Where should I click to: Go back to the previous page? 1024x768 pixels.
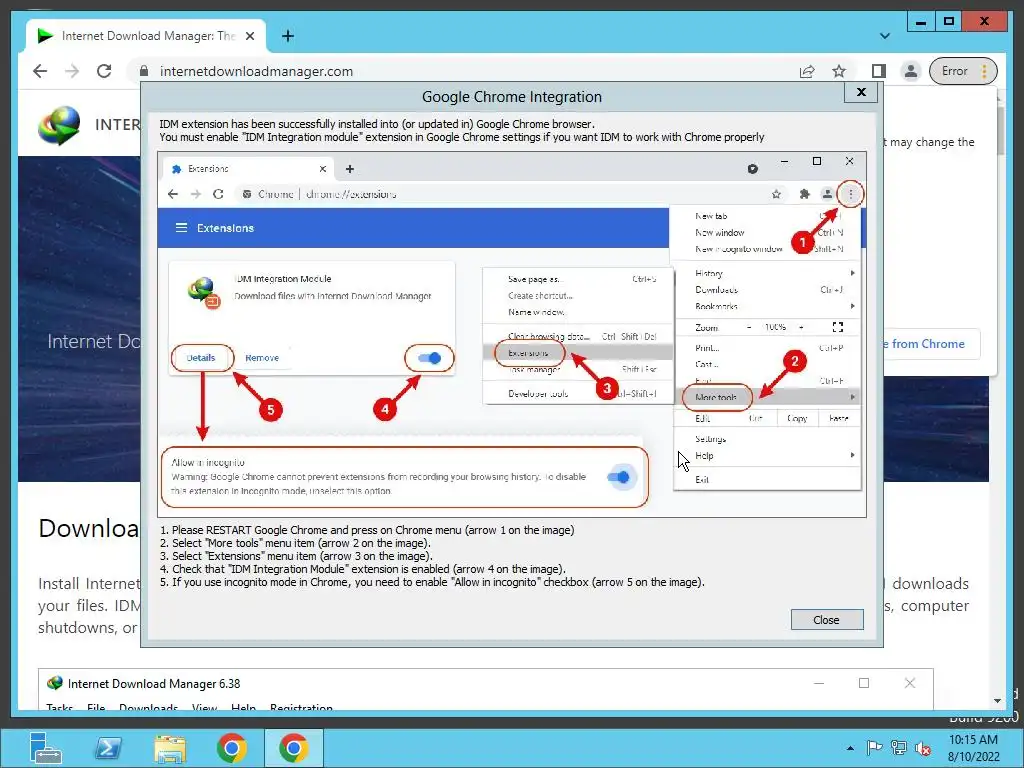click(40, 71)
